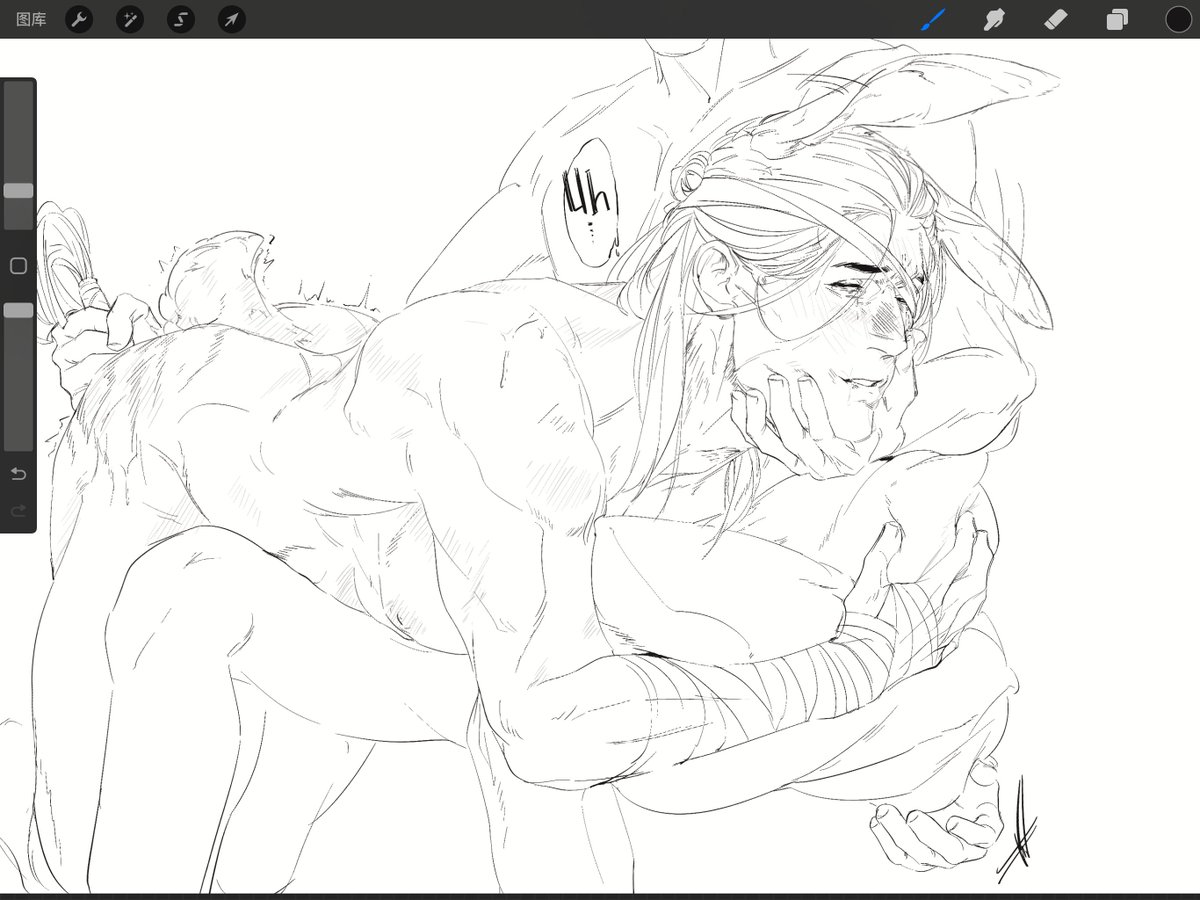Select the Selection S tool
The height and width of the screenshot is (900, 1200).
pyautogui.click(x=181, y=19)
